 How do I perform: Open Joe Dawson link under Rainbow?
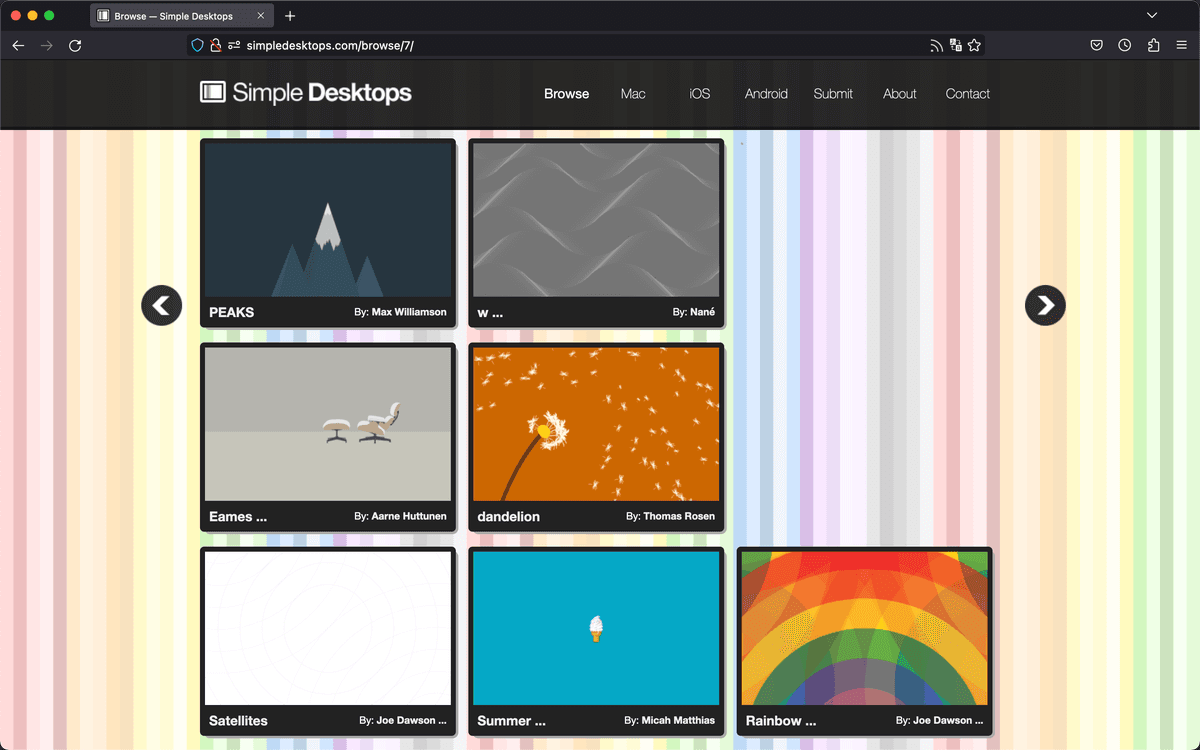tap(948, 721)
